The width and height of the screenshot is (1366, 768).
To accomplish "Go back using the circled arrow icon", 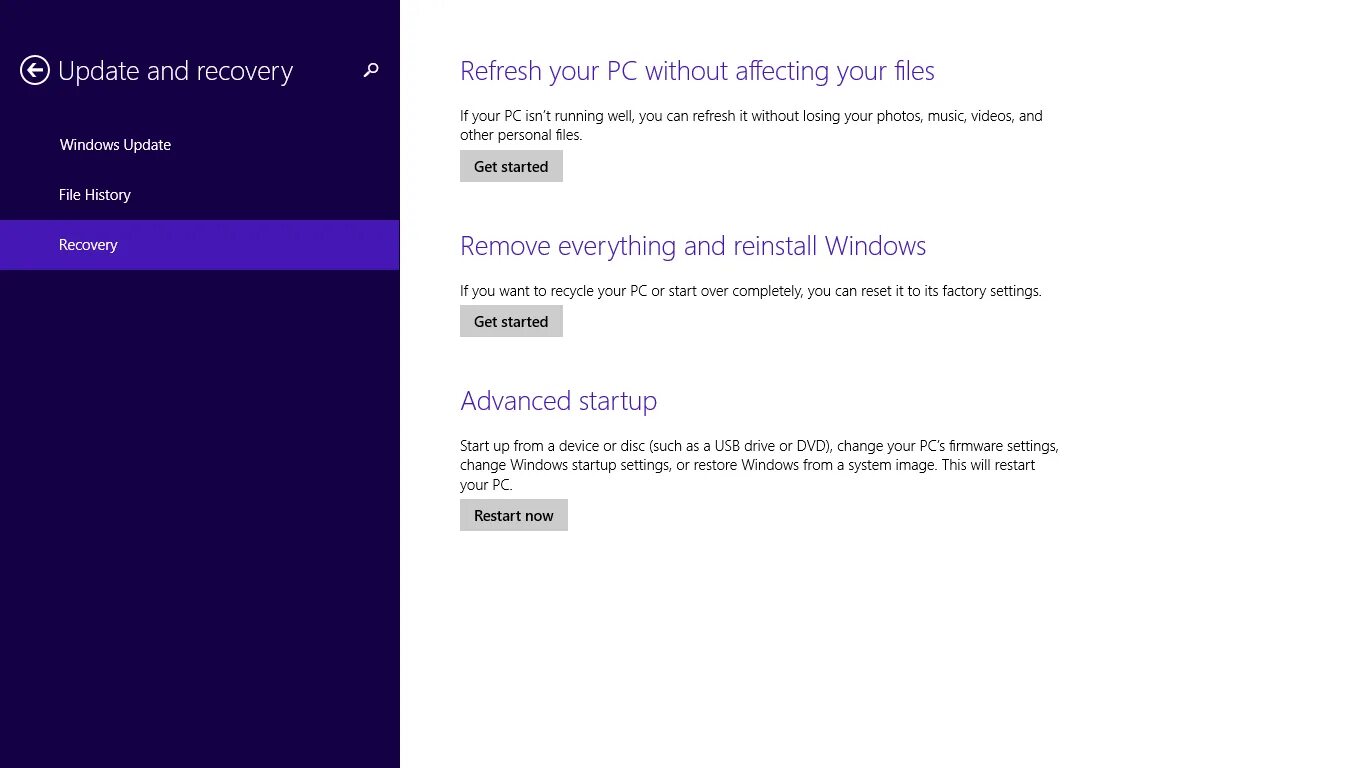I will coord(35,70).
